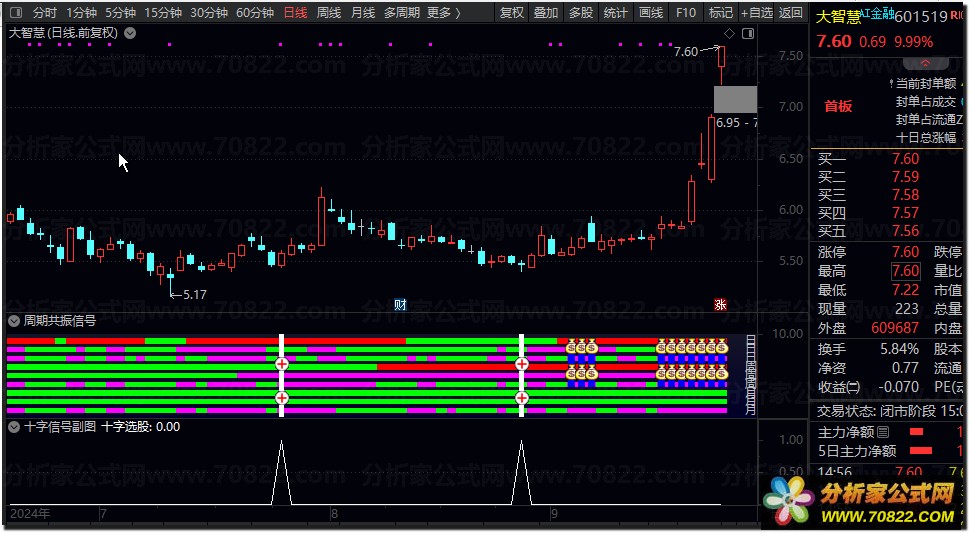Screen dimensions: 971x533
Task: Click the 2024年 label on the time axis
Action: (x=30, y=514)
